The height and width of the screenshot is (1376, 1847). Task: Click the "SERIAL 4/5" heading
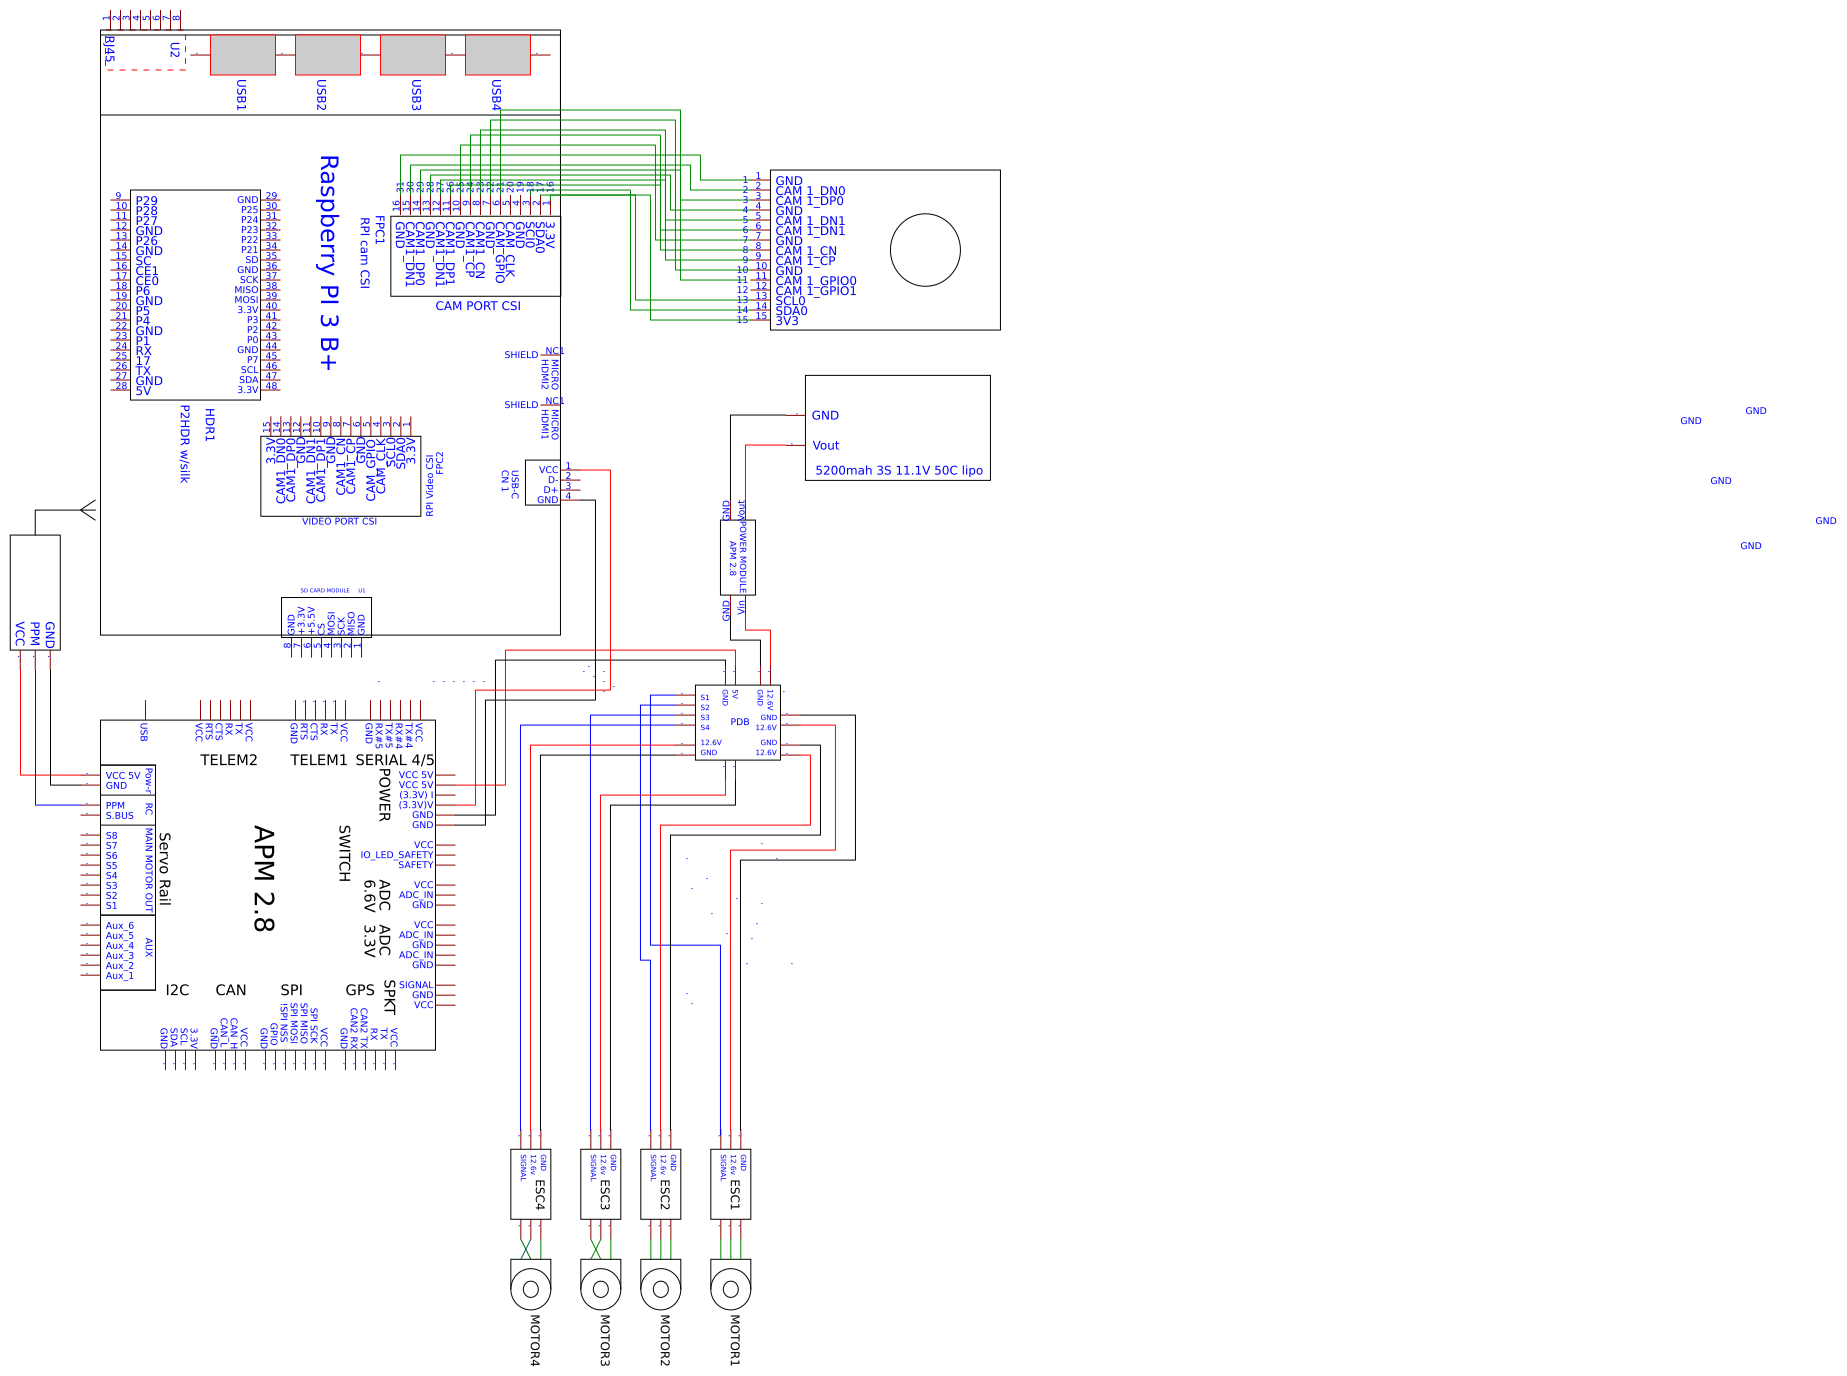click(x=395, y=760)
